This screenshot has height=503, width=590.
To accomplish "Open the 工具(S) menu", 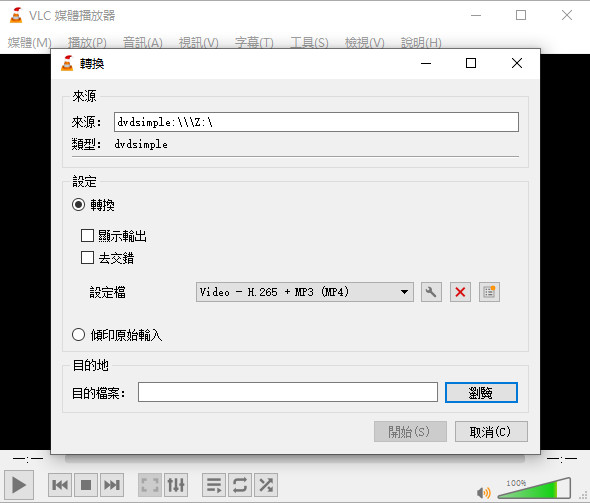I will 309,43.
